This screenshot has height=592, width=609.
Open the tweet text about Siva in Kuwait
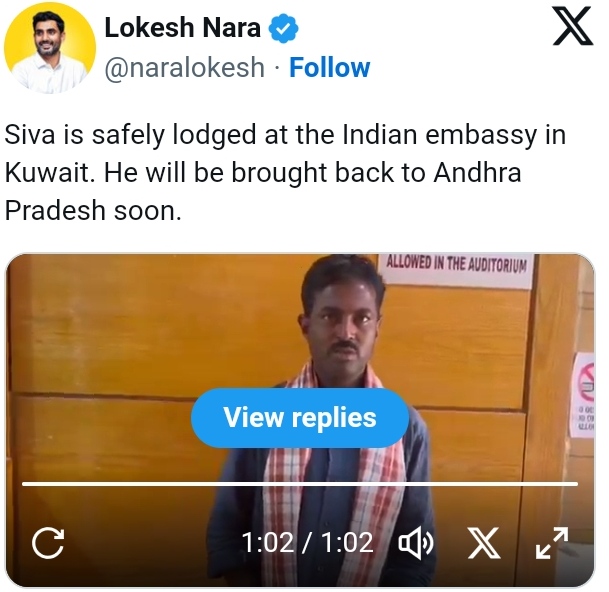tap(285, 172)
